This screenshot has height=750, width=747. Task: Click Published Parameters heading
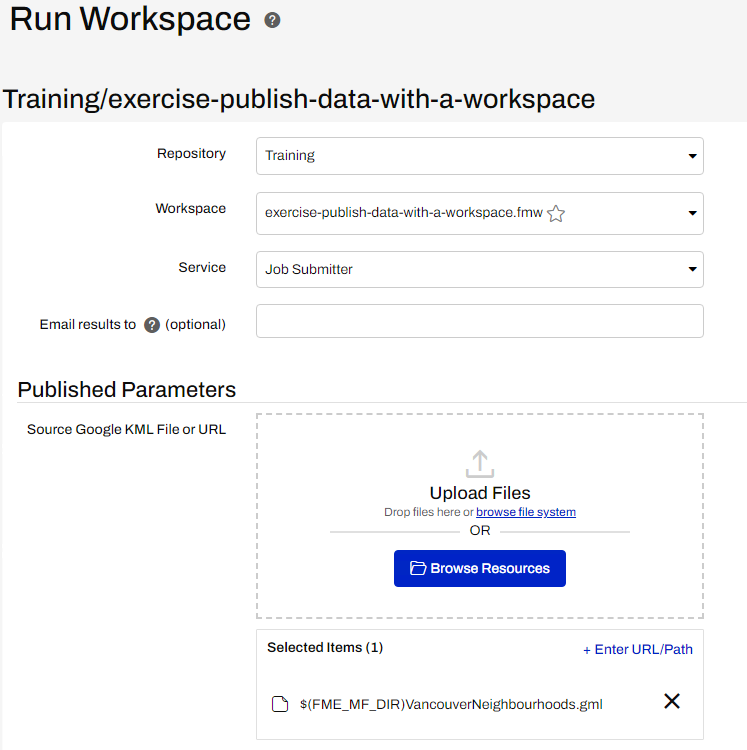tap(127, 389)
